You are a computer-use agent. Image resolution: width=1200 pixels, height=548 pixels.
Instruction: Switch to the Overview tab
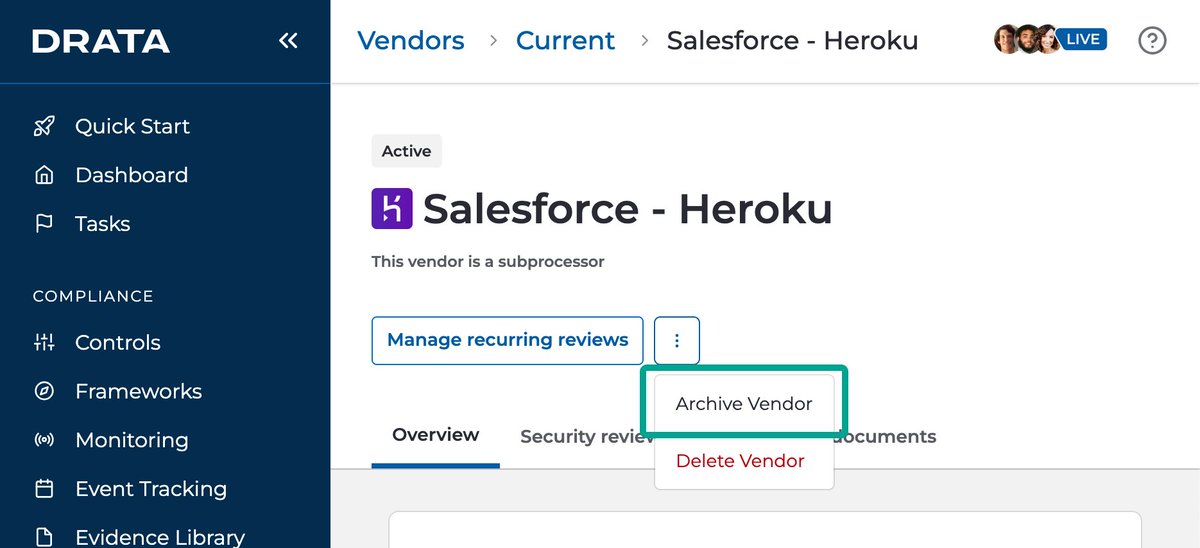point(435,435)
